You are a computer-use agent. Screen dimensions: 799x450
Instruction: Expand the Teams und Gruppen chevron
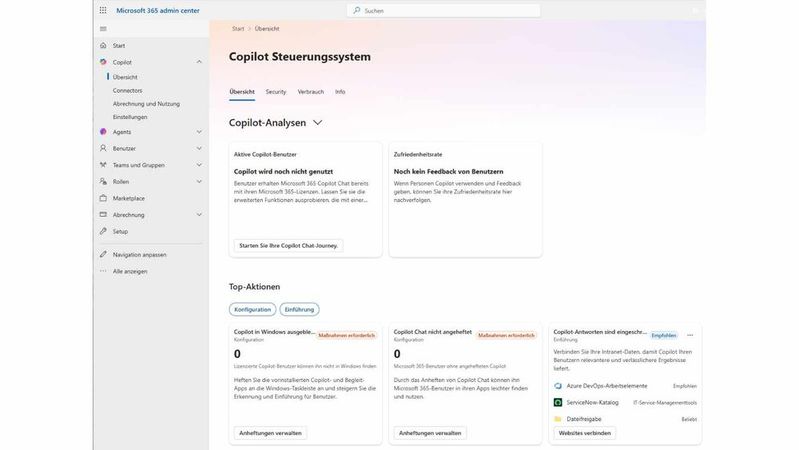[x=199, y=165]
